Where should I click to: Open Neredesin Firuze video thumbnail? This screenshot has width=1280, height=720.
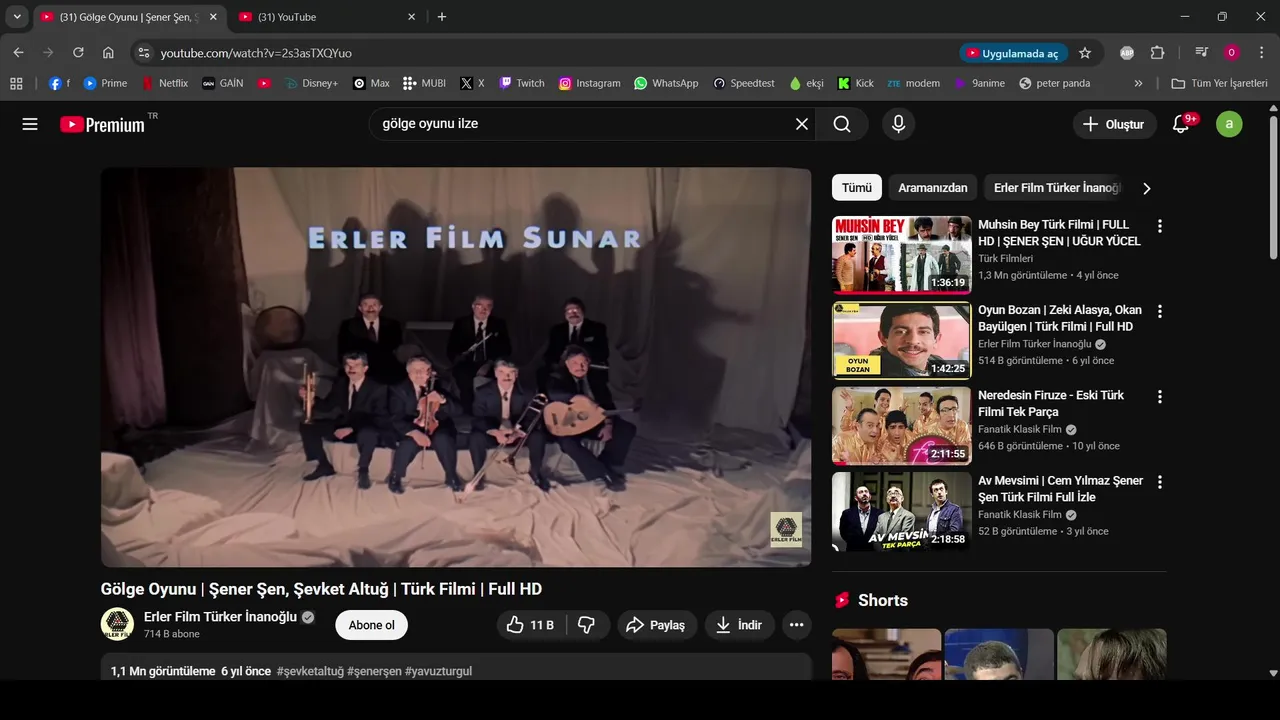point(901,426)
